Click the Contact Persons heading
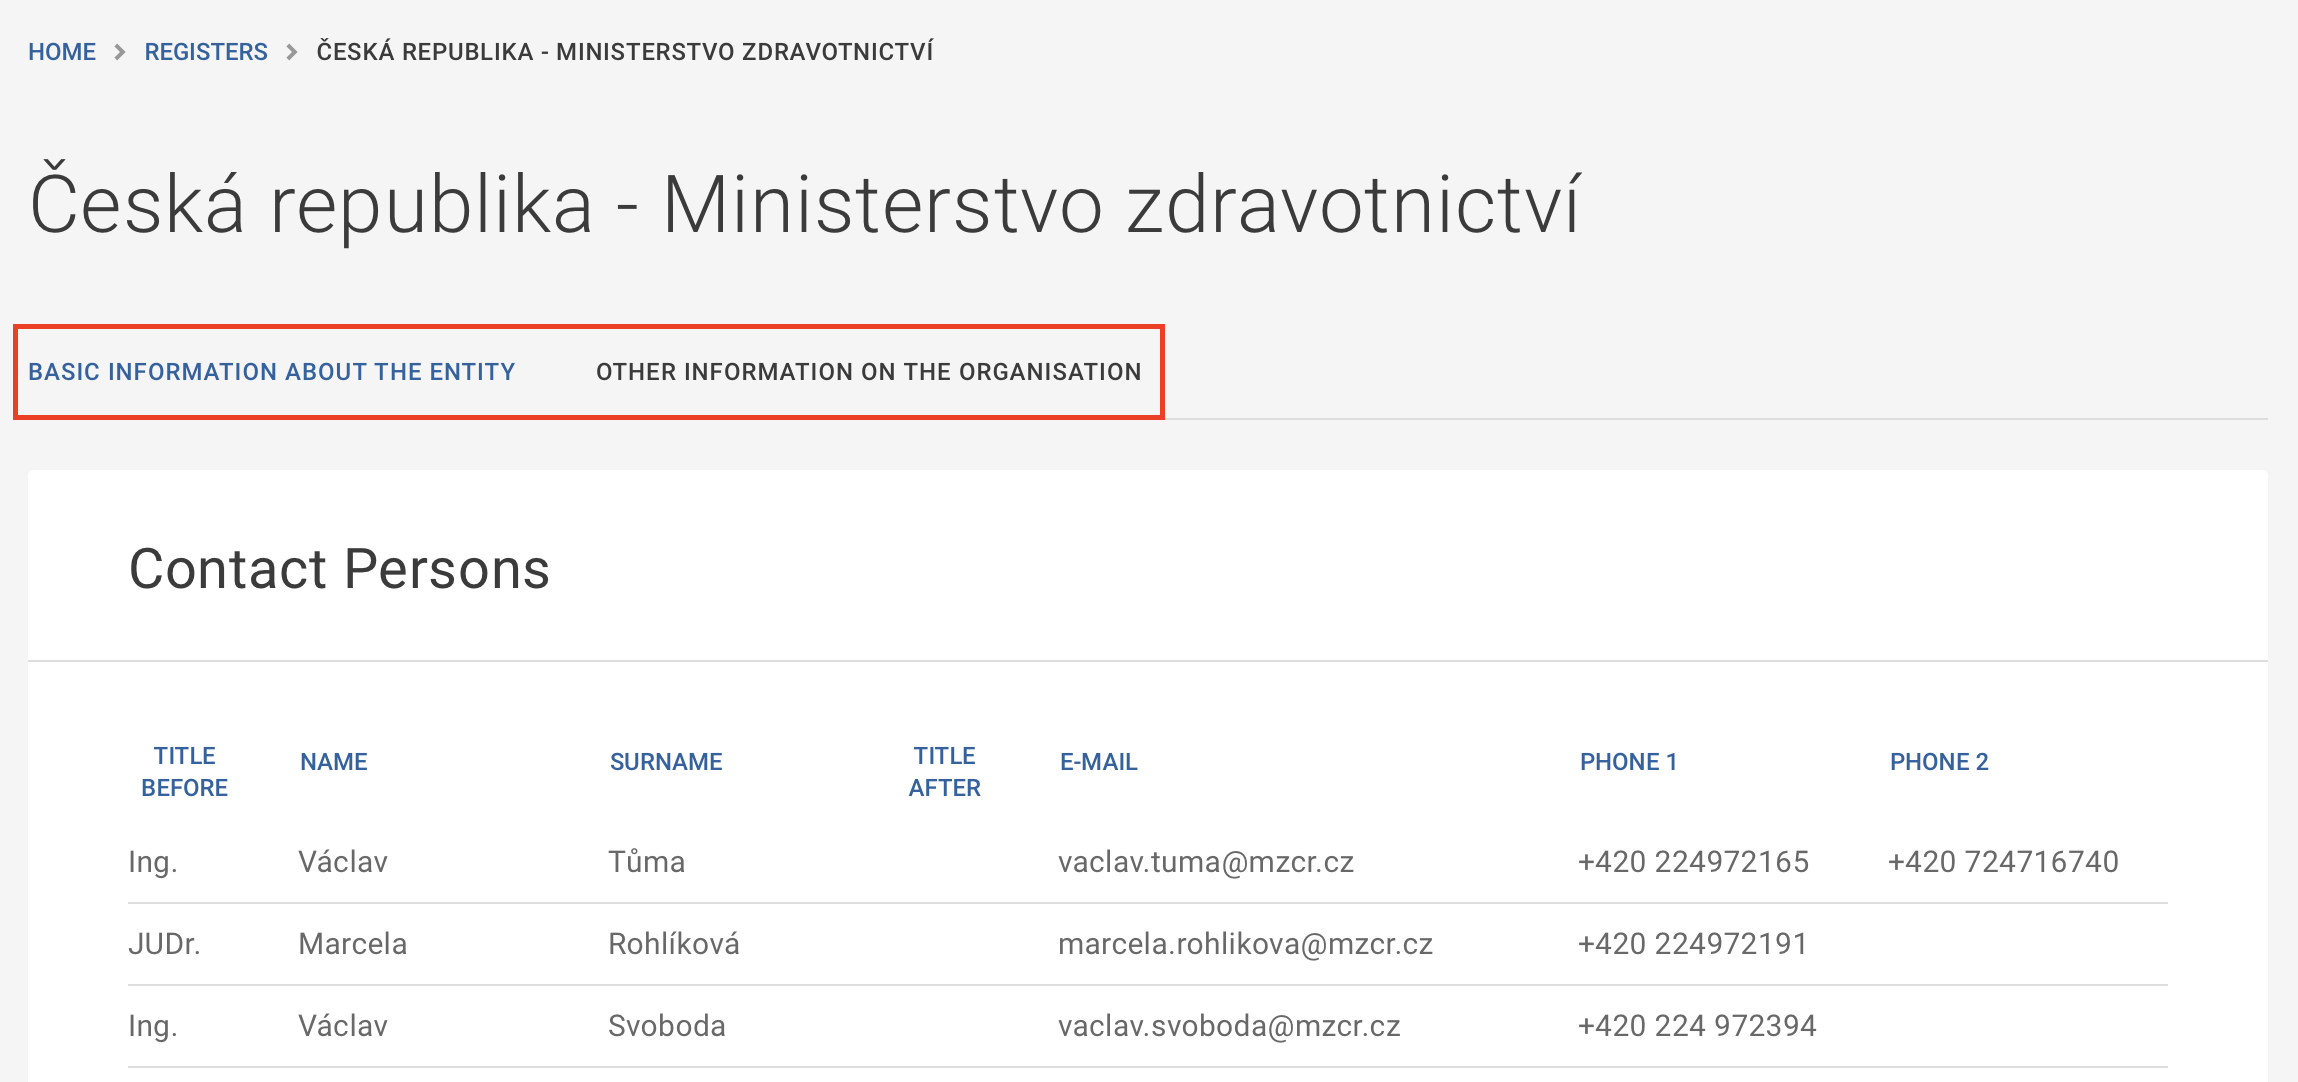Viewport: 2298px width, 1082px height. pyautogui.click(x=340, y=569)
